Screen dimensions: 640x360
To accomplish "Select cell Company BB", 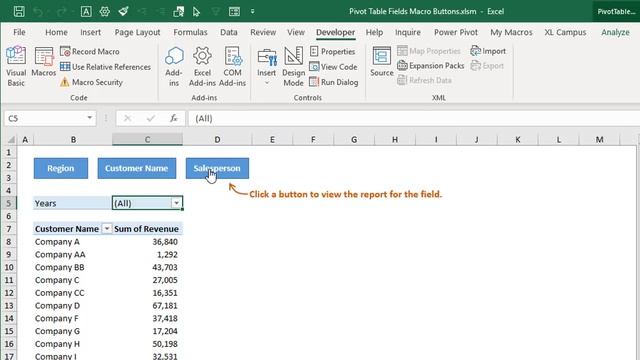I will click(x=73, y=267).
